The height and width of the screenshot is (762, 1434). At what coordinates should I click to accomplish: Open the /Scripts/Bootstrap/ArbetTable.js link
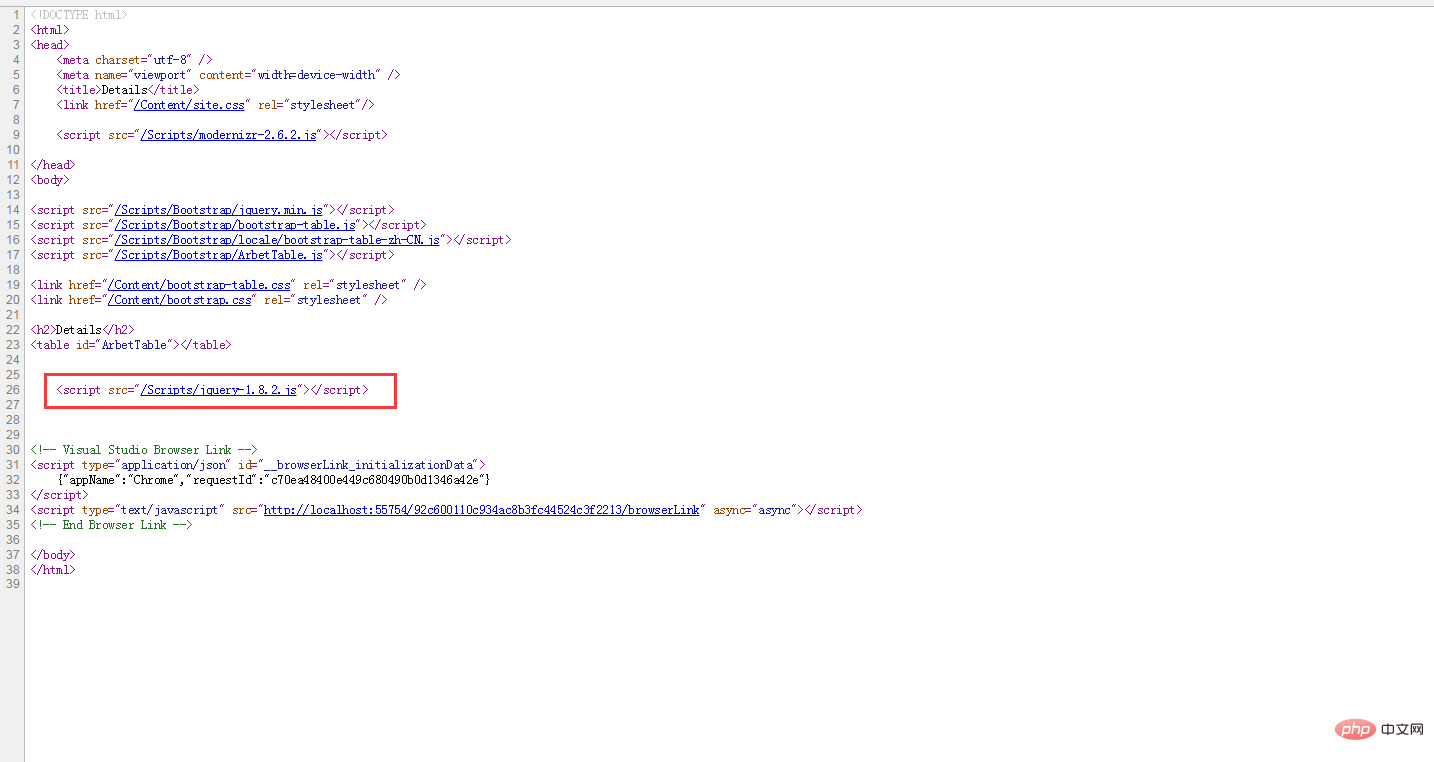219,255
